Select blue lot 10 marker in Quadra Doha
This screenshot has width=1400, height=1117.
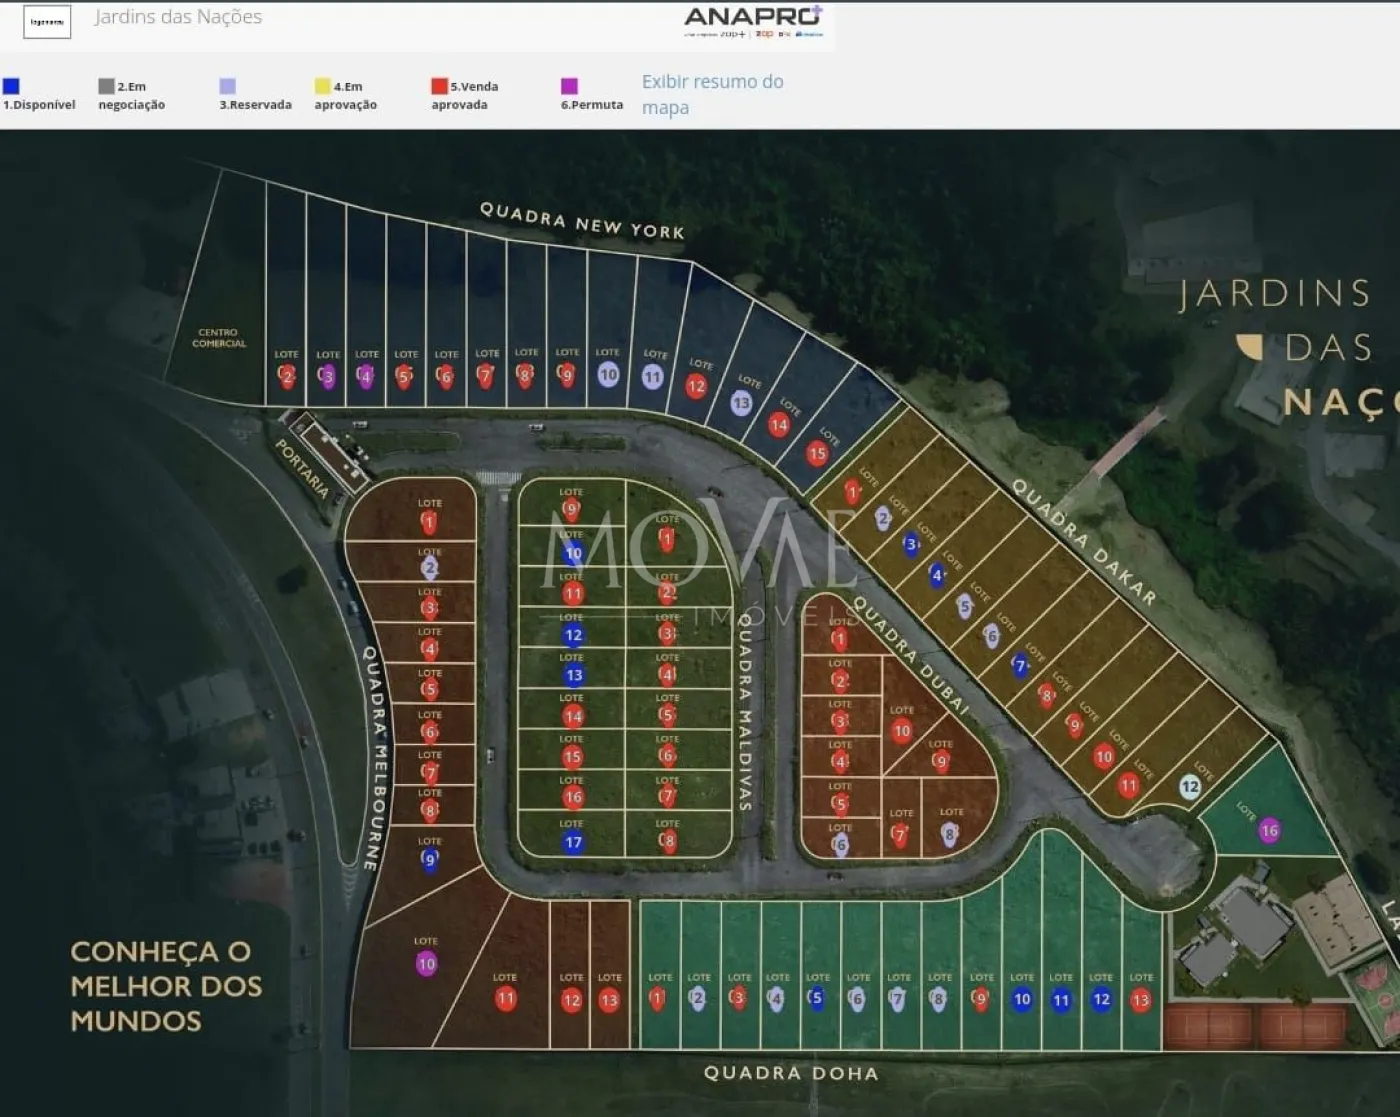coord(1021,999)
